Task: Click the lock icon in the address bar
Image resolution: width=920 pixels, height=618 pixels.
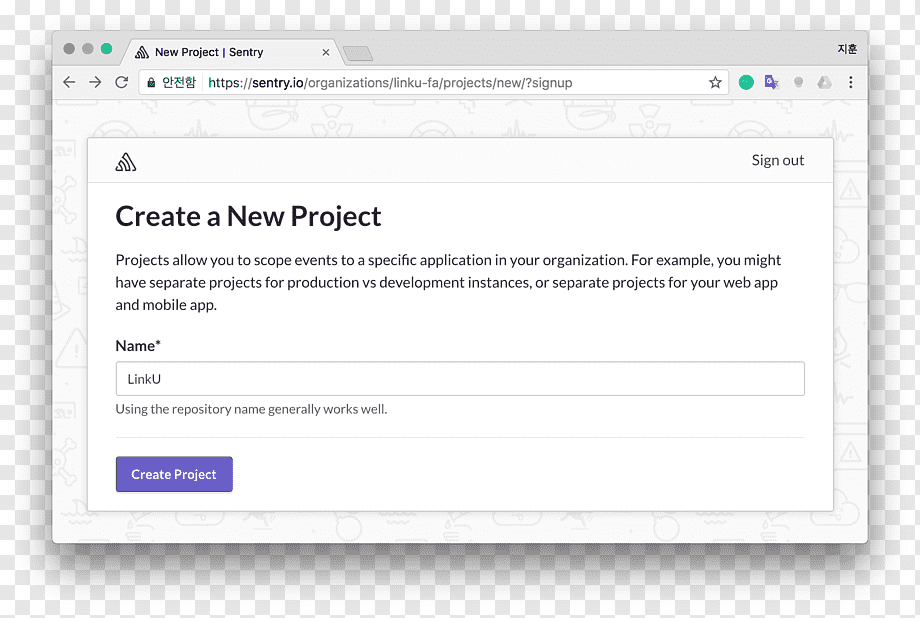Action: pos(151,83)
